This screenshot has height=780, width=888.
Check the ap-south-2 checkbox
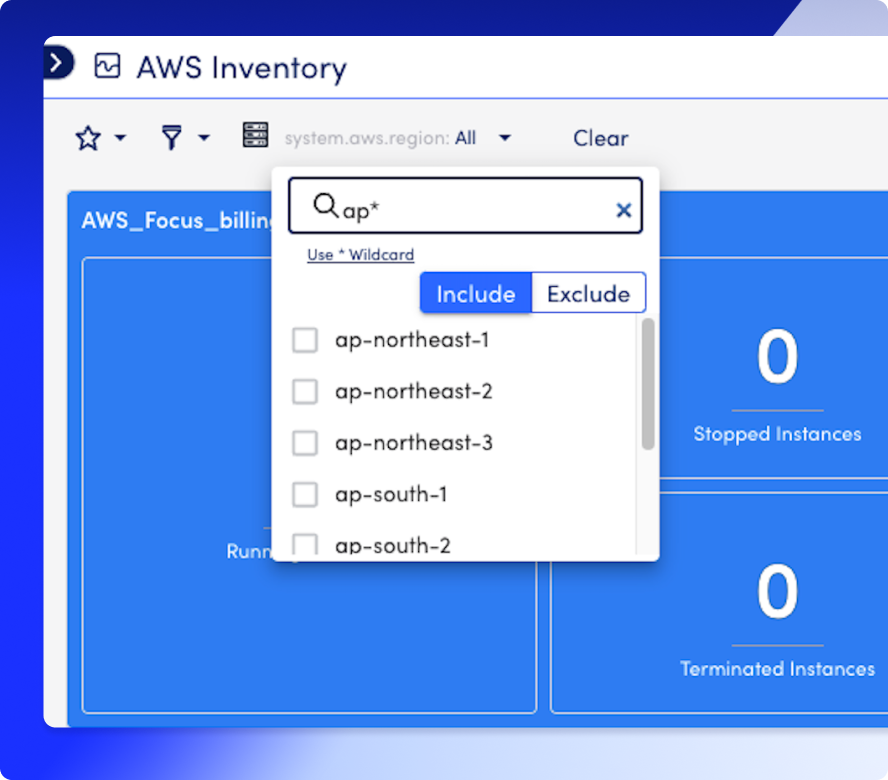(305, 544)
